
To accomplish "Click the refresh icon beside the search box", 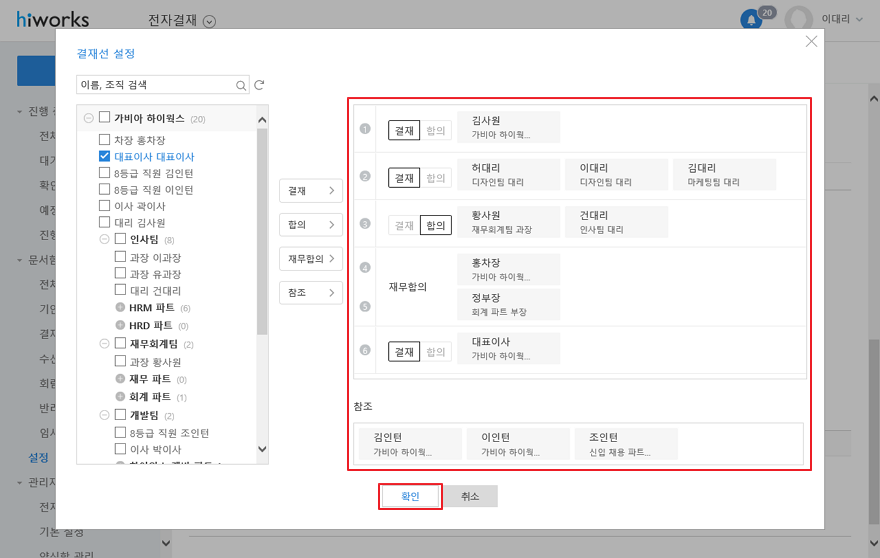I will (259, 86).
